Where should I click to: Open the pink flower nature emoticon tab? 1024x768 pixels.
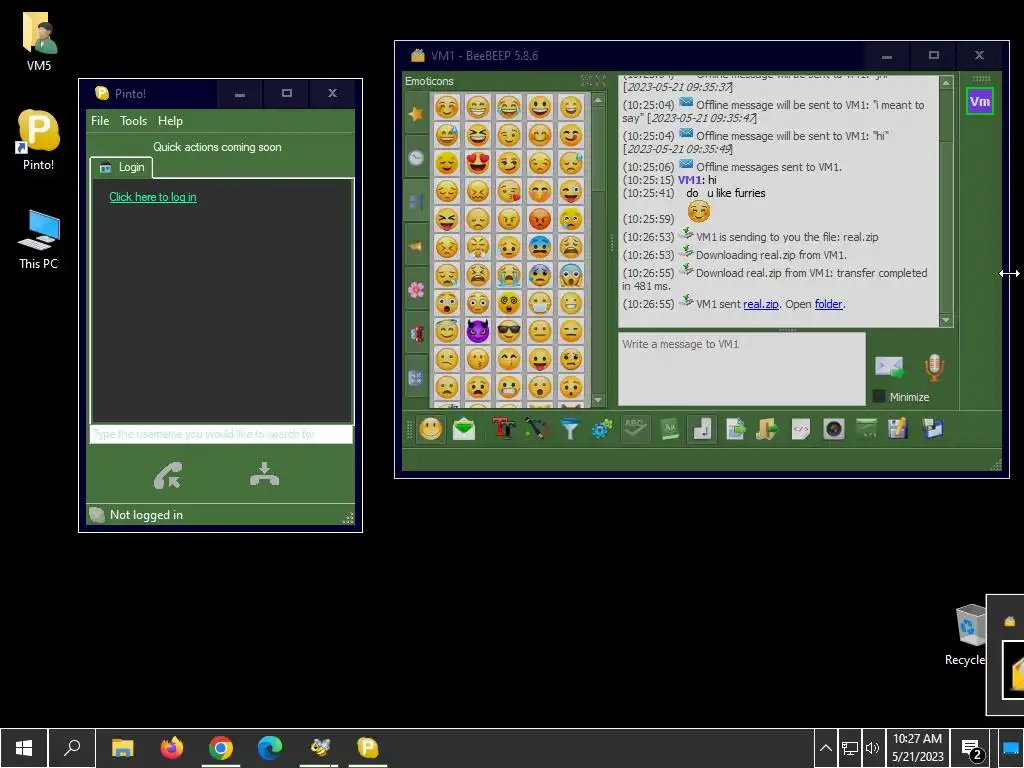coord(416,290)
